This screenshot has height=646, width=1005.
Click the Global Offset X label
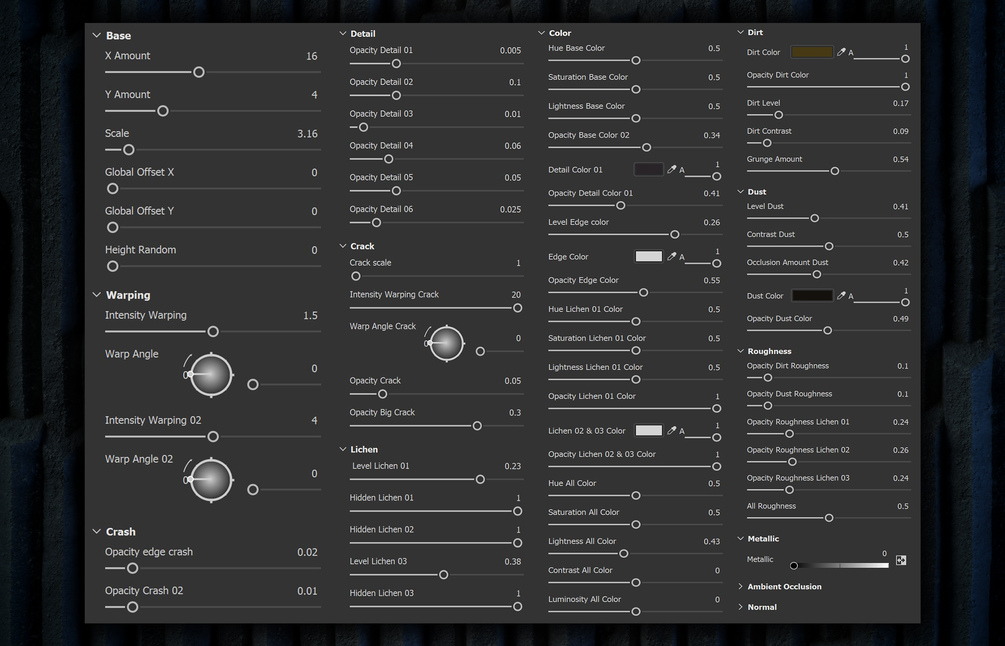(x=140, y=172)
